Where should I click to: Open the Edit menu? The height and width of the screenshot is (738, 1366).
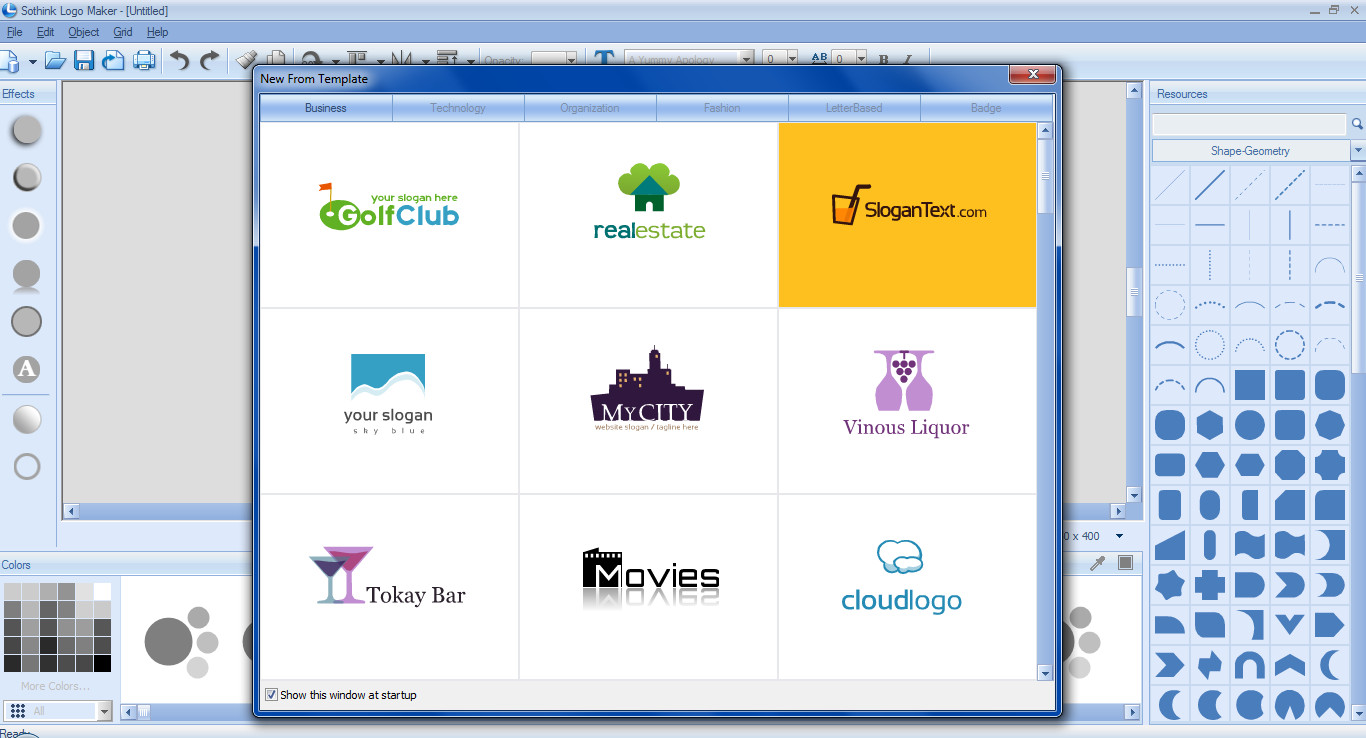[45, 32]
